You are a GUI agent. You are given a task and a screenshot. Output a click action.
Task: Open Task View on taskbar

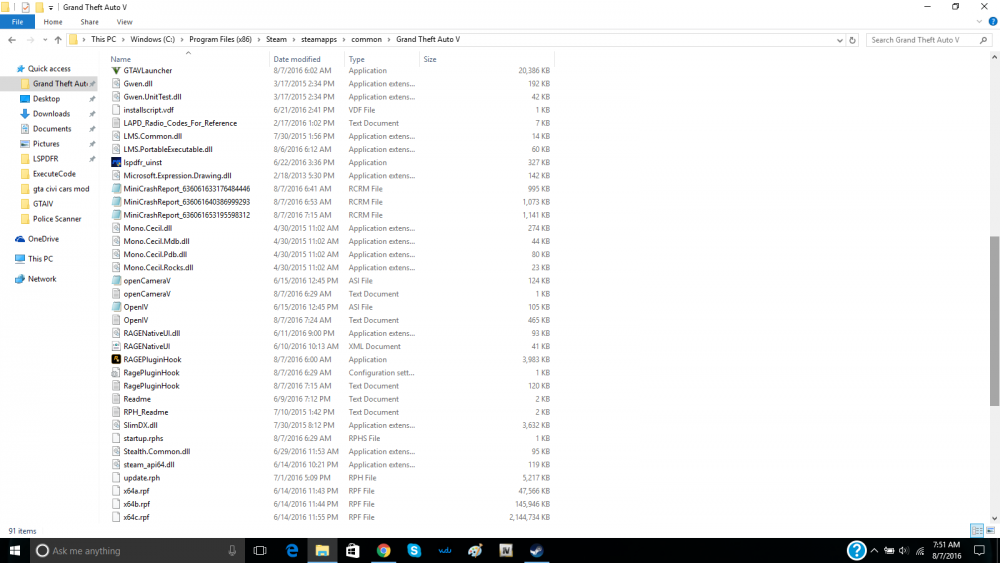click(260, 550)
